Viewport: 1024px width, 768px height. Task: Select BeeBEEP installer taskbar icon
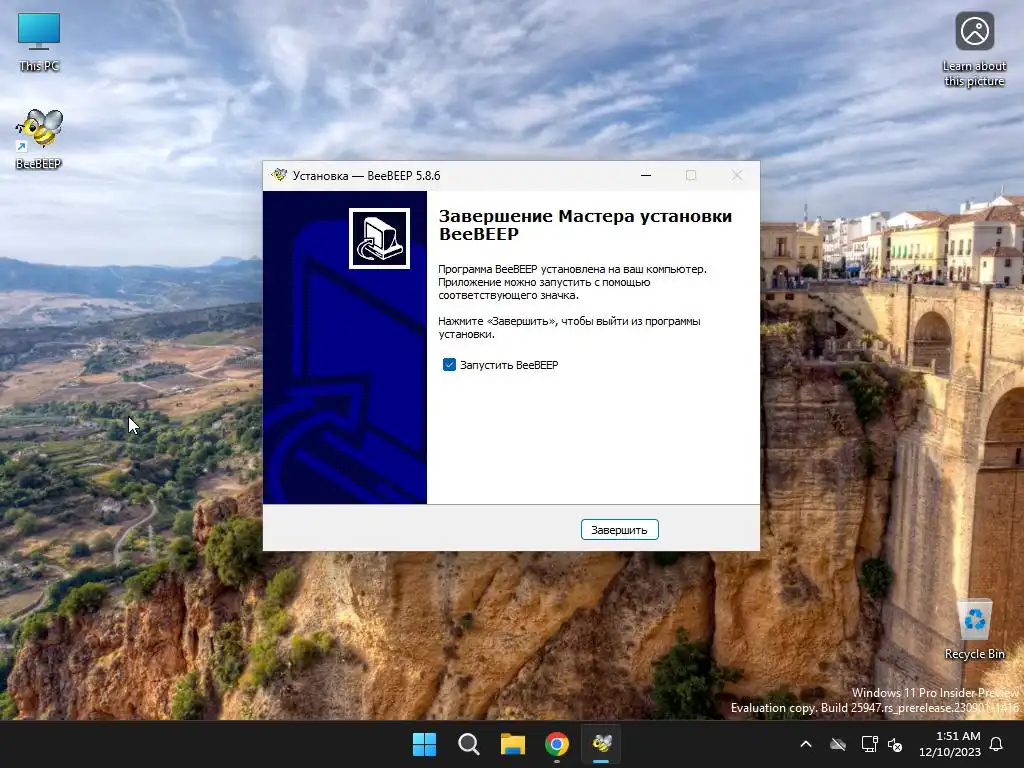click(601, 744)
